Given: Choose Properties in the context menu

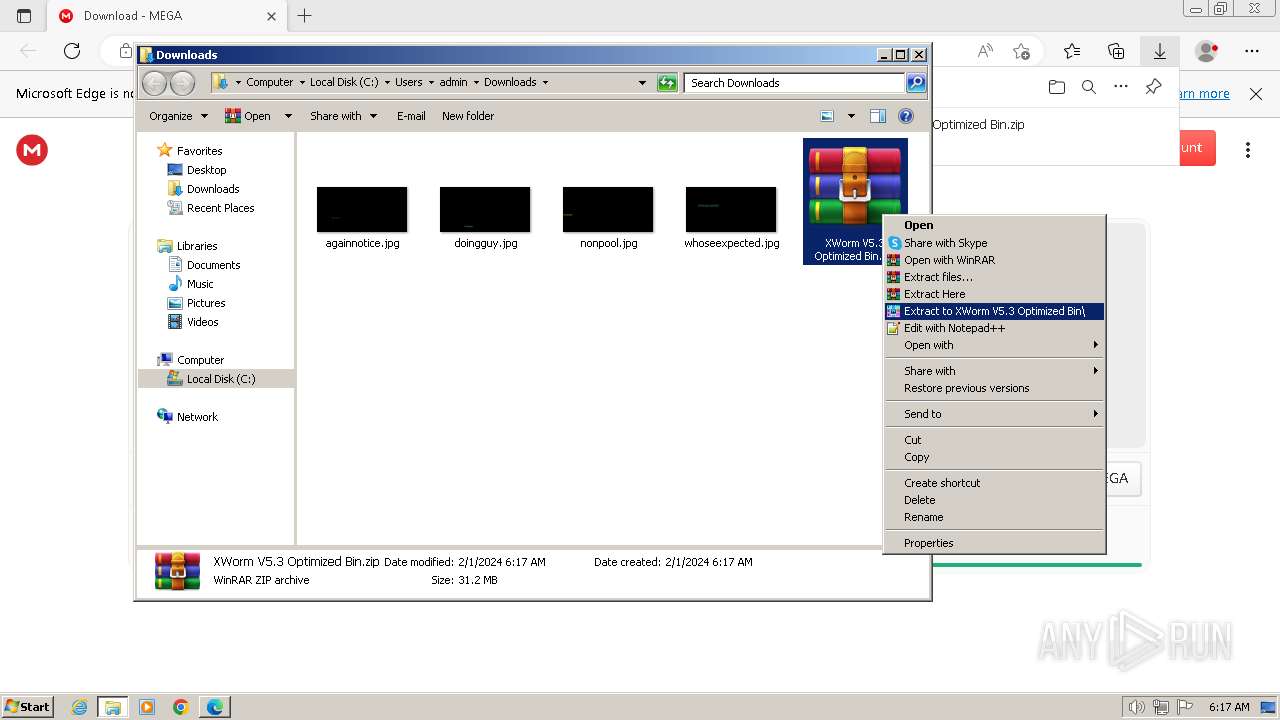Looking at the screenshot, I should pos(995,543).
